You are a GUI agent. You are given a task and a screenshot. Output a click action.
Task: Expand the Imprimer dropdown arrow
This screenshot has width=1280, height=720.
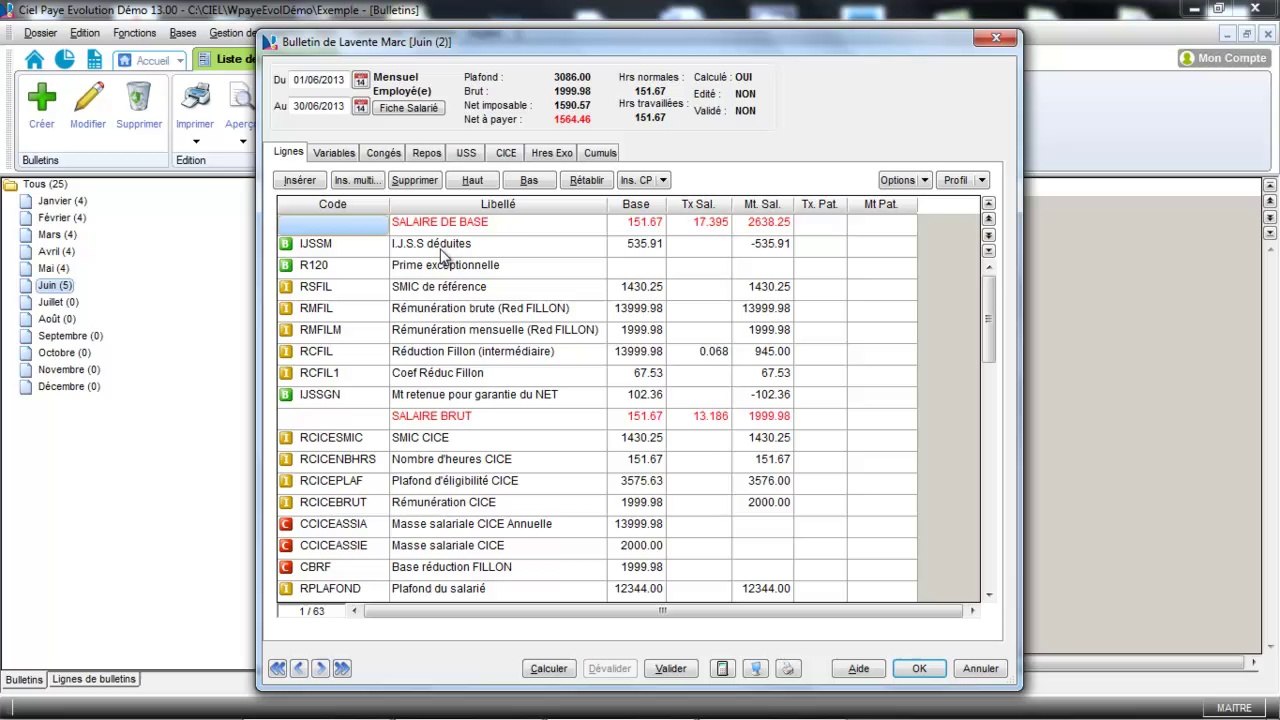(x=196, y=141)
